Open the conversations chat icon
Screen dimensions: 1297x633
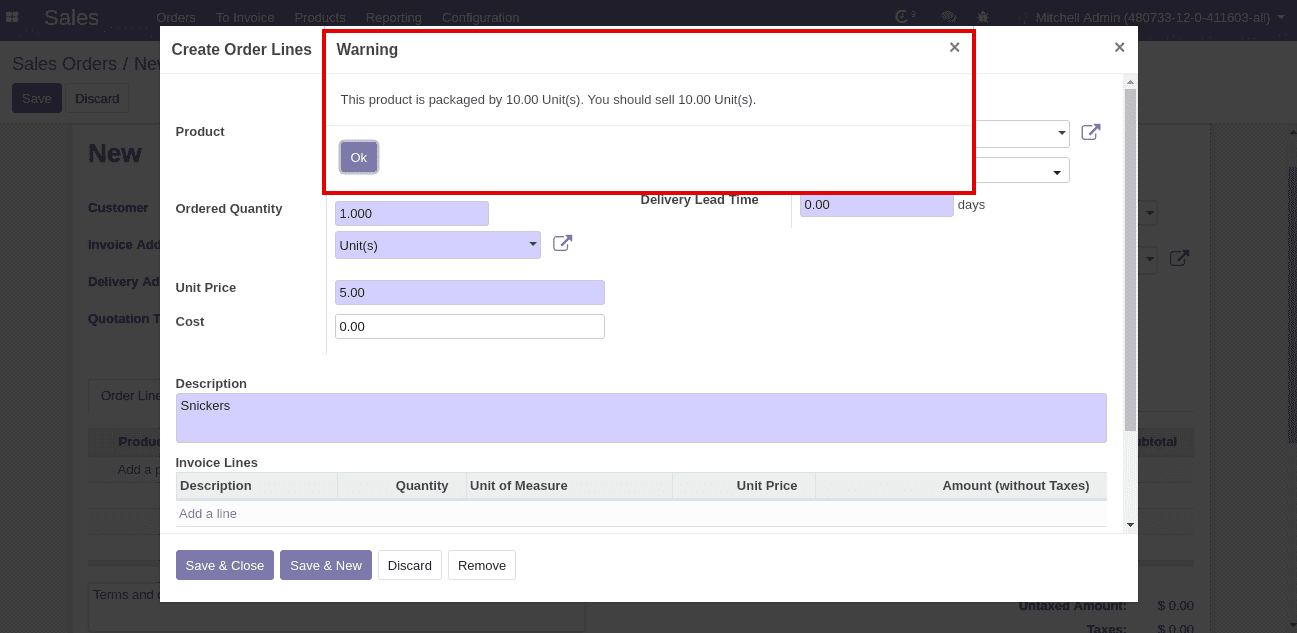(x=949, y=17)
